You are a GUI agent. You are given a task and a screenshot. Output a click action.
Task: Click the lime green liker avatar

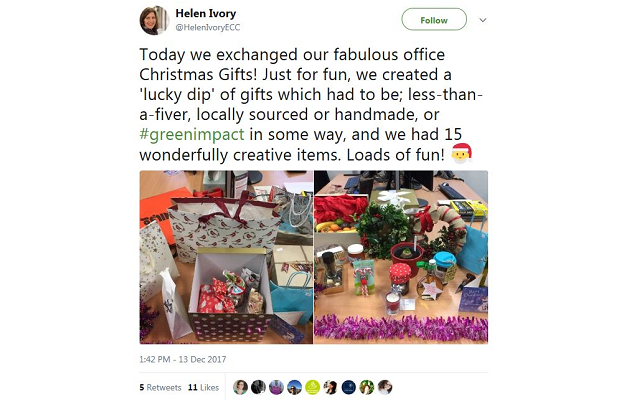click(x=312, y=387)
